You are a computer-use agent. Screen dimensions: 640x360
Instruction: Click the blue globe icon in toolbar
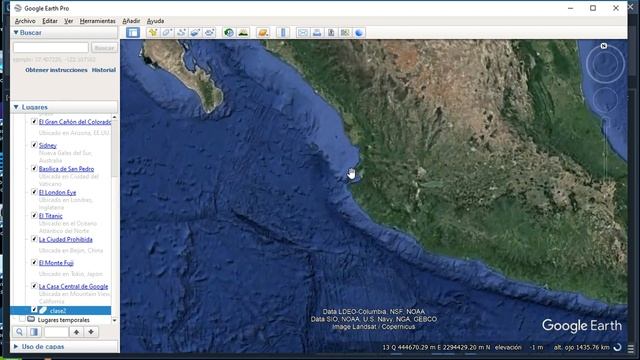point(359,33)
